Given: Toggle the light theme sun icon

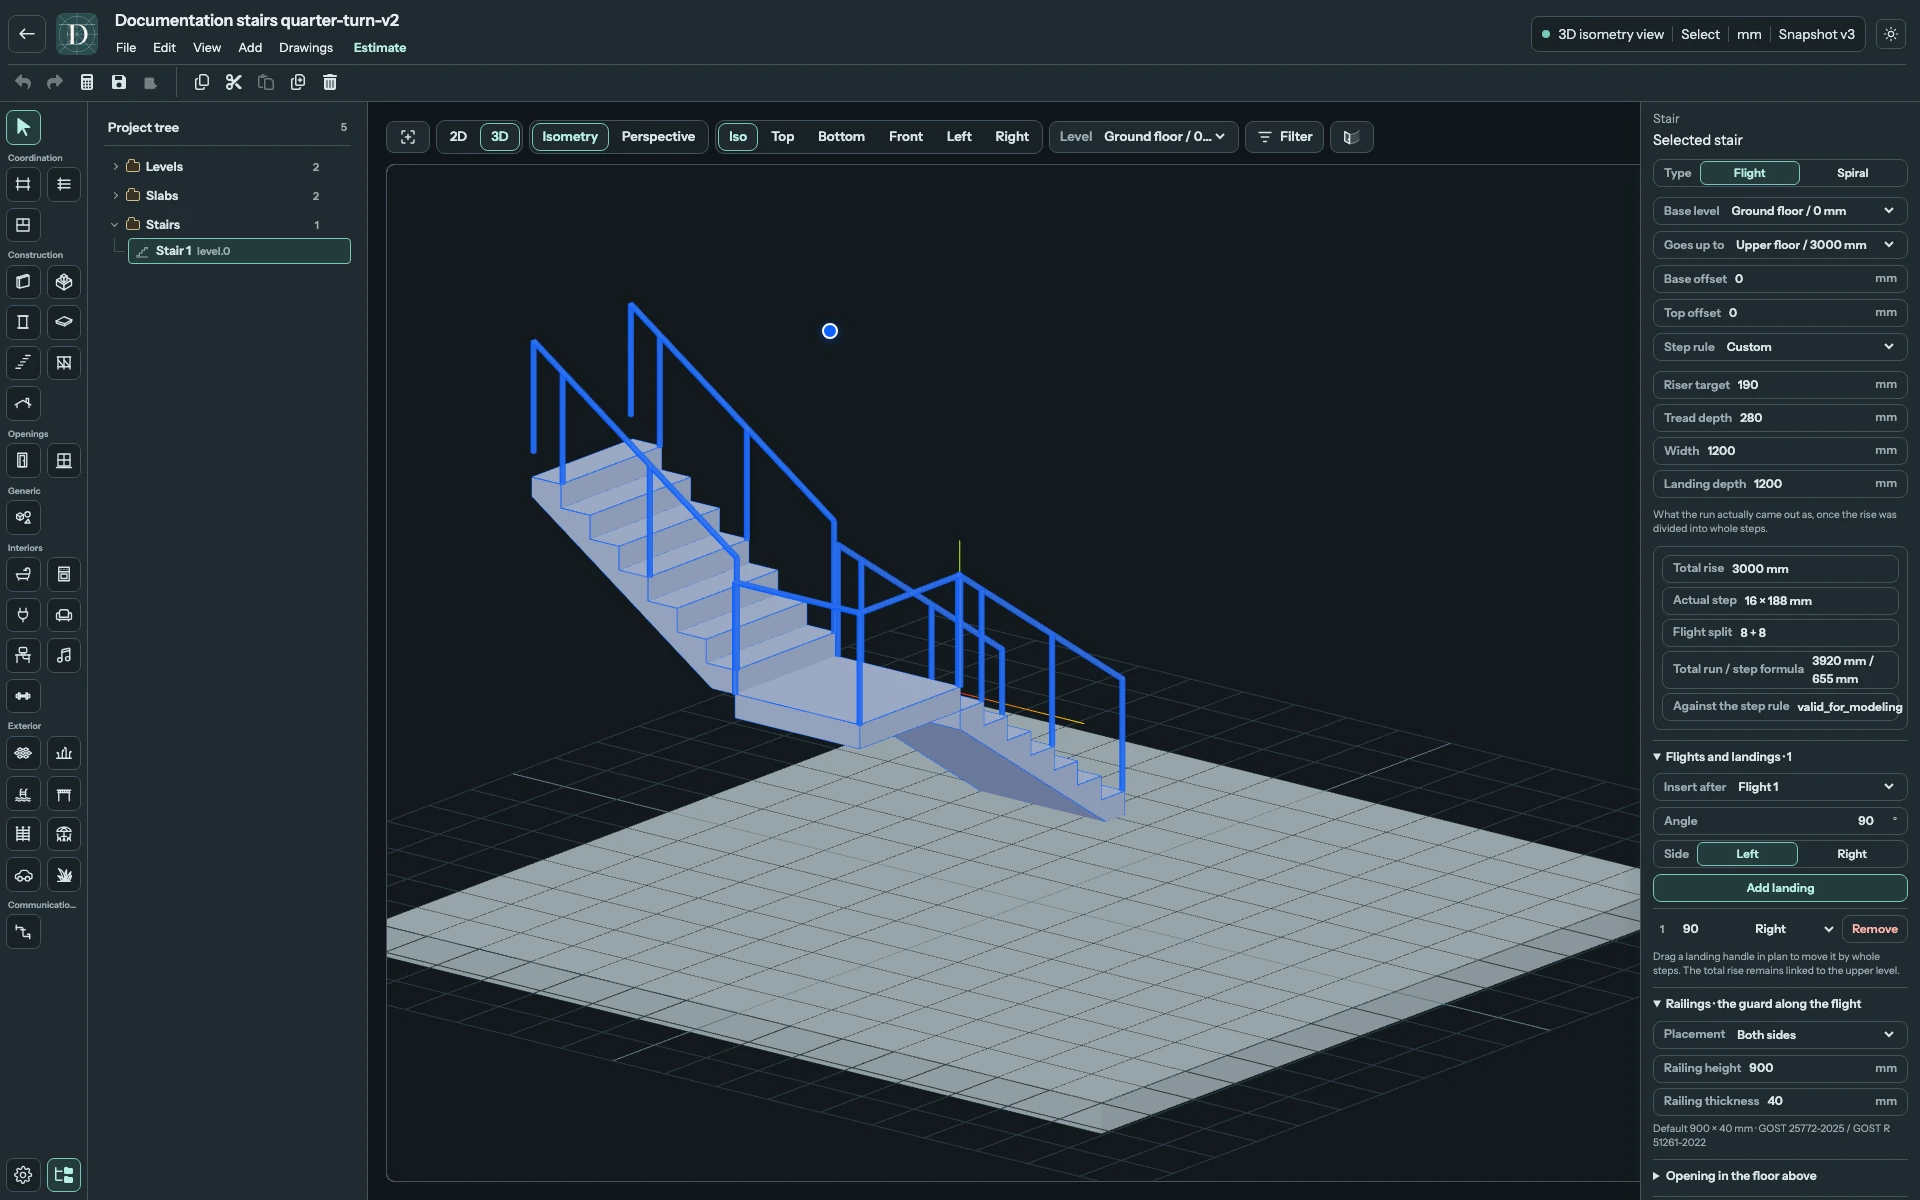Looking at the screenshot, I should (1890, 34).
